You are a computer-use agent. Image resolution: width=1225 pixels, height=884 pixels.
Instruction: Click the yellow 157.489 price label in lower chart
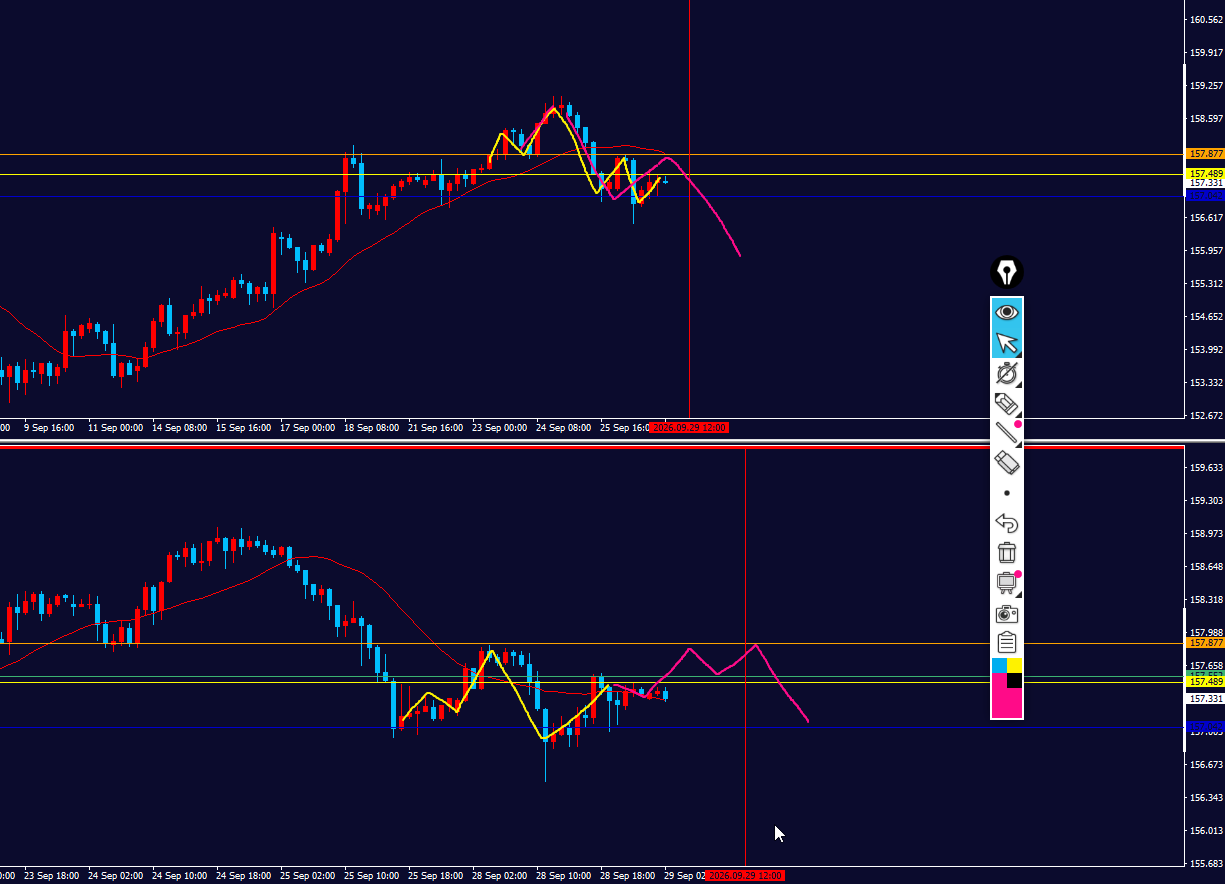click(1204, 681)
